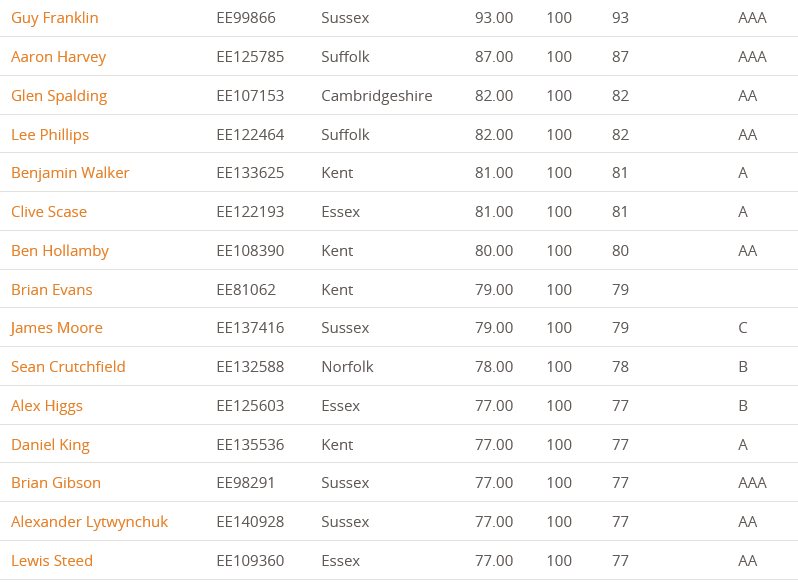Click on Clive Scase's name
This screenshot has height=583, width=798.
49,212
